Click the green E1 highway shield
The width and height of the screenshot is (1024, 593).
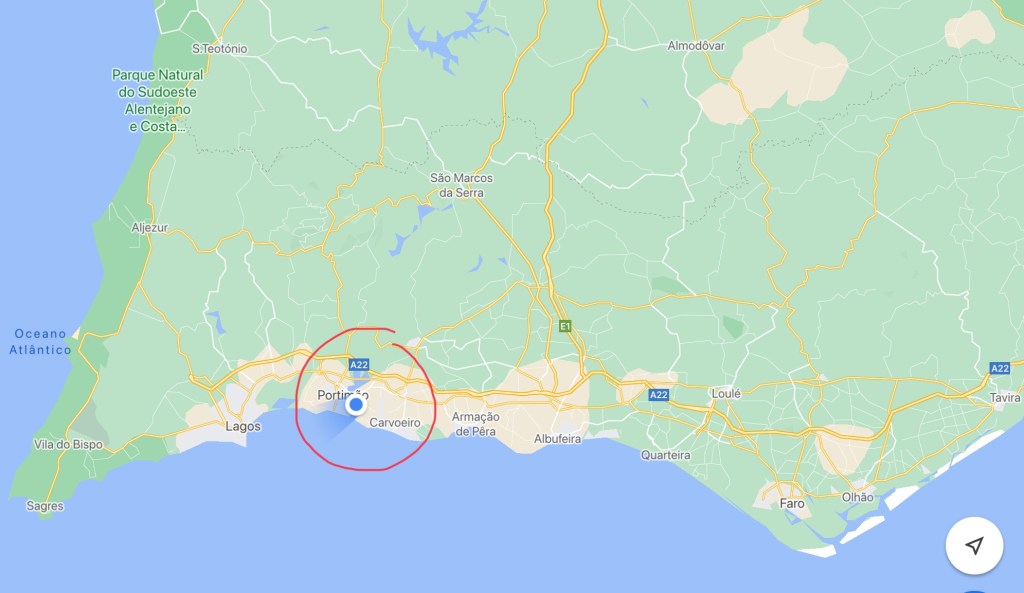coord(565,326)
